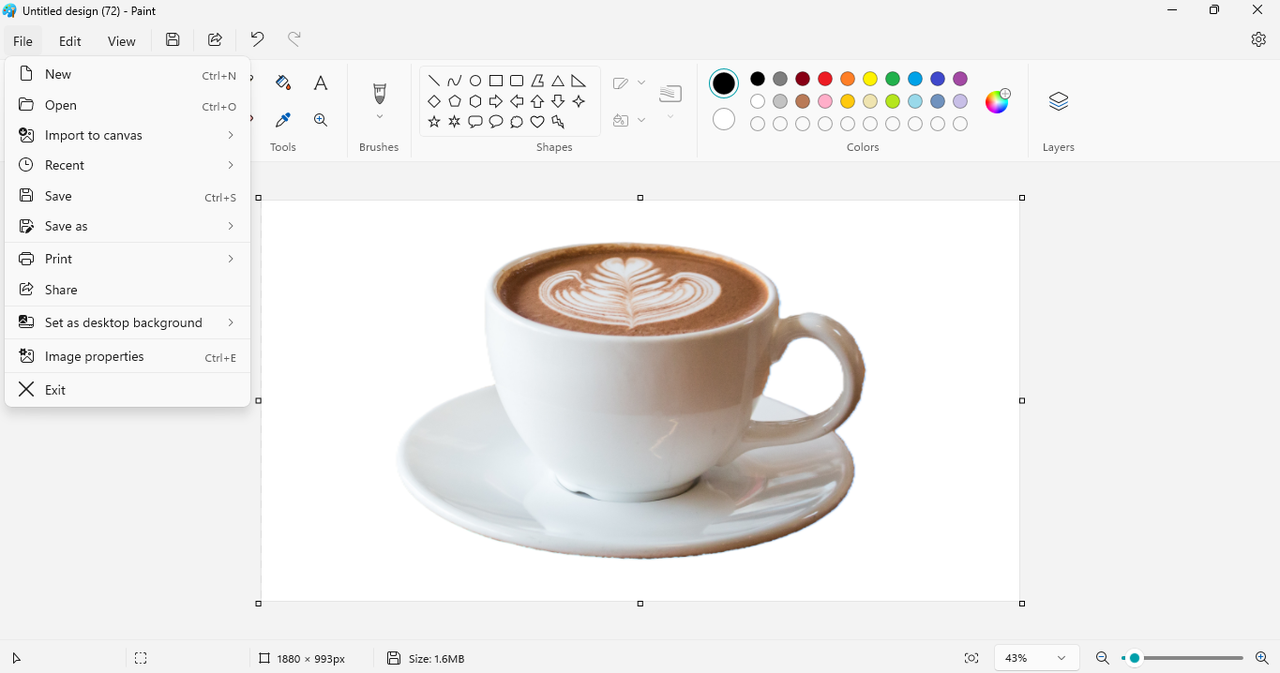Choose the five-point star shape
1280x673 pixels.
(x=434, y=122)
